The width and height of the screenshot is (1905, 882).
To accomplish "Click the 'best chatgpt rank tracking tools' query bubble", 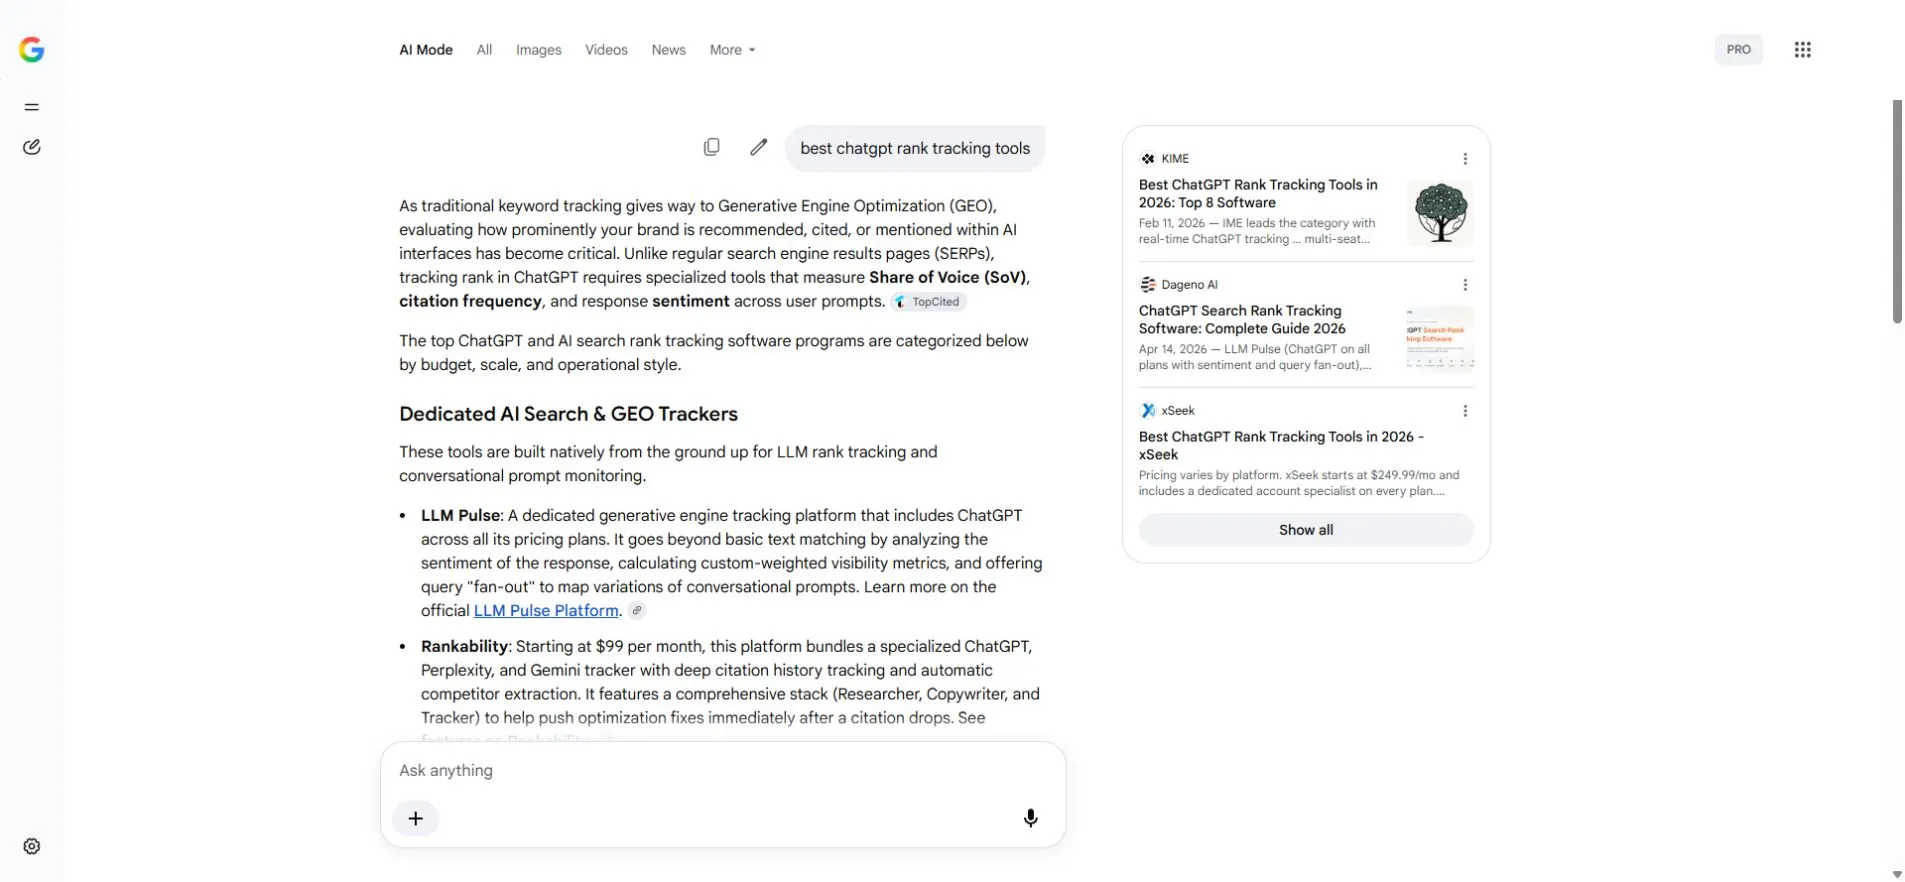I will pyautogui.click(x=915, y=149).
